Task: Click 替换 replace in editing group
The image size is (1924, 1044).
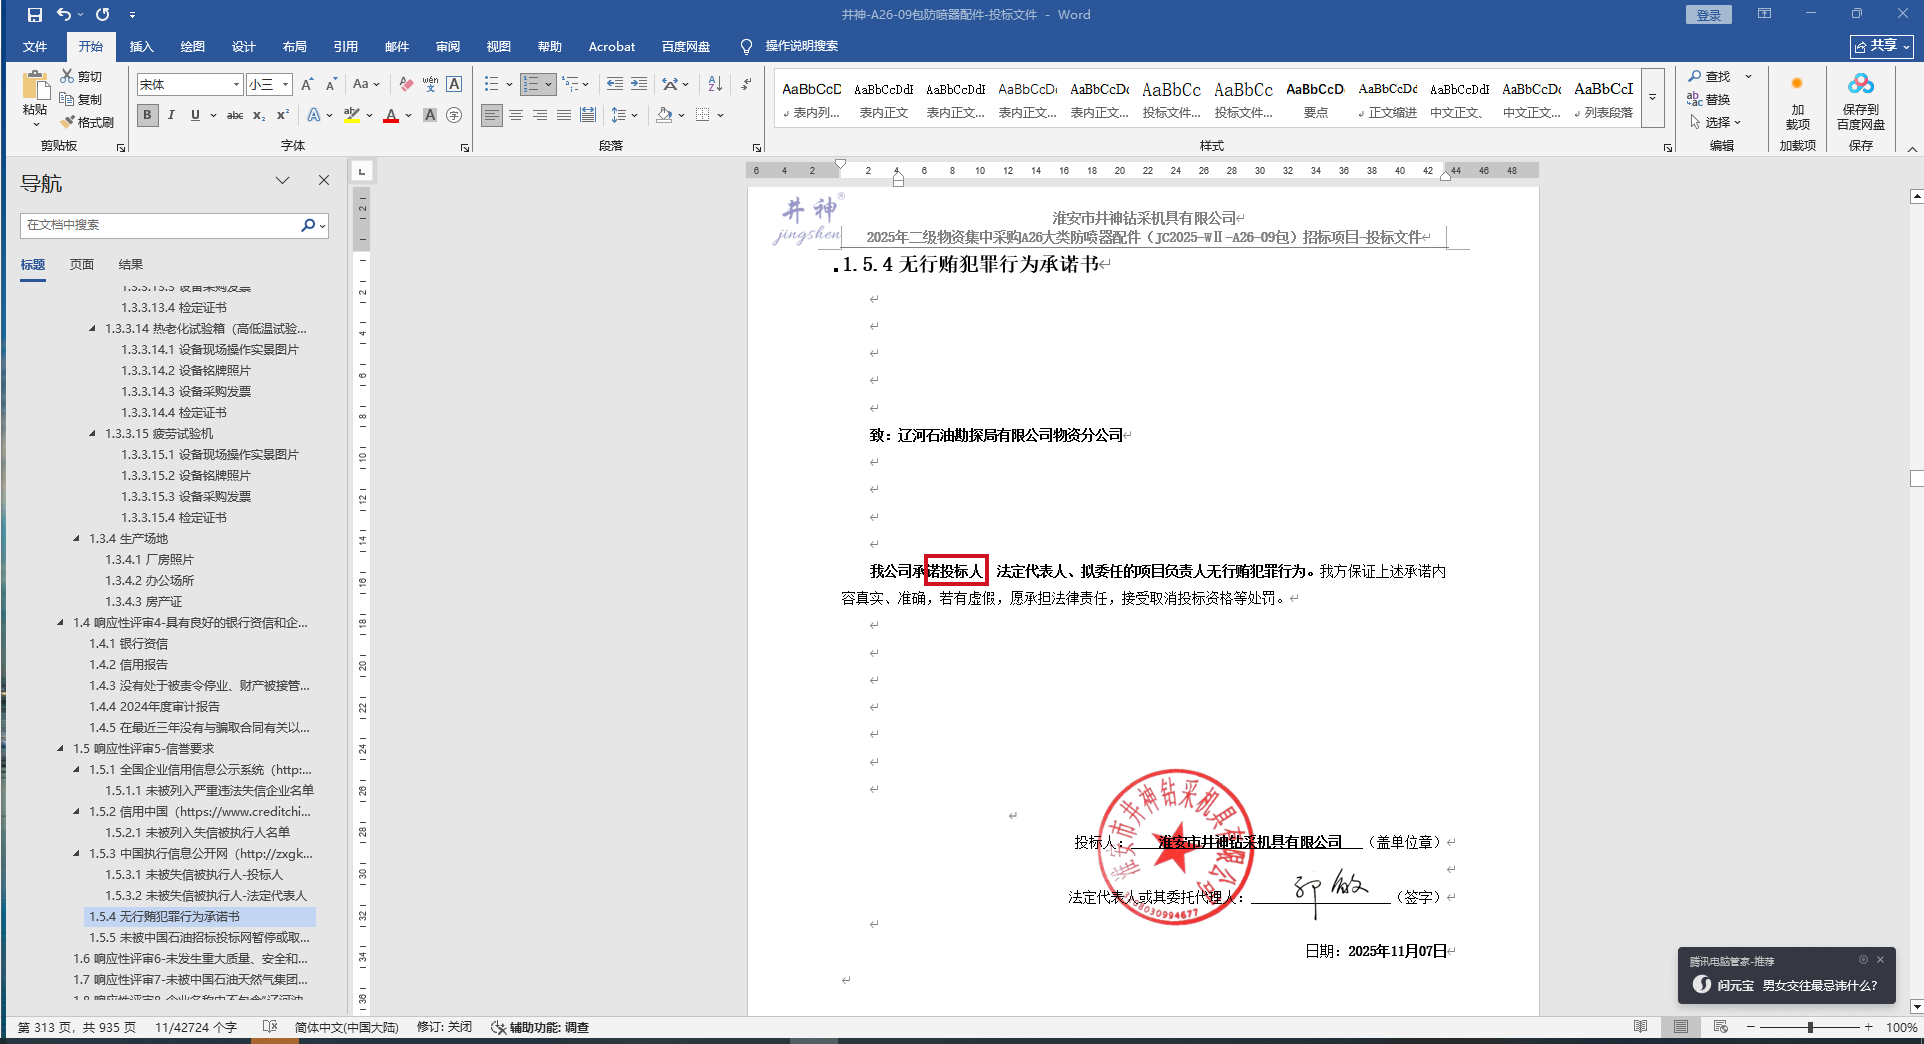Action: pos(1709,99)
